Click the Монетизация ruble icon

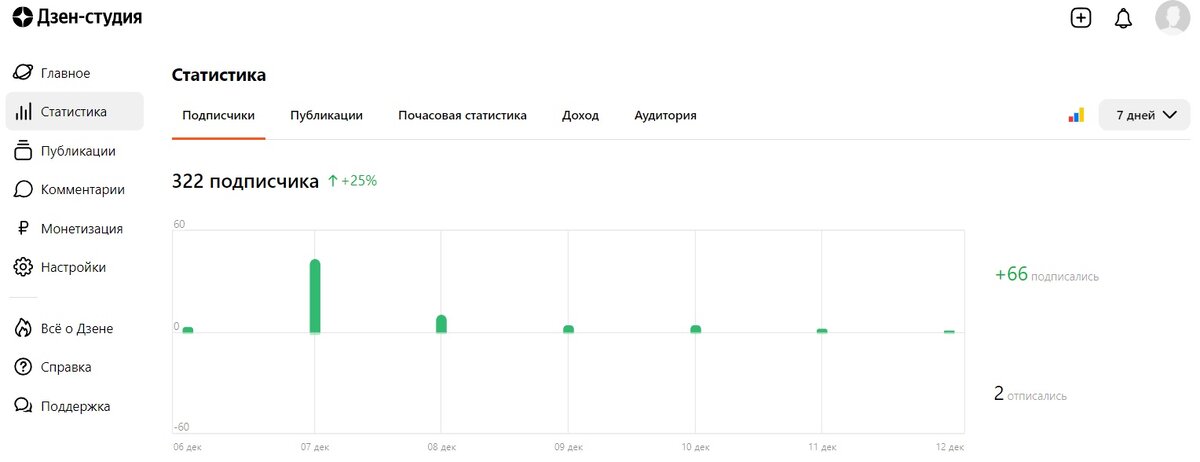(x=22, y=228)
